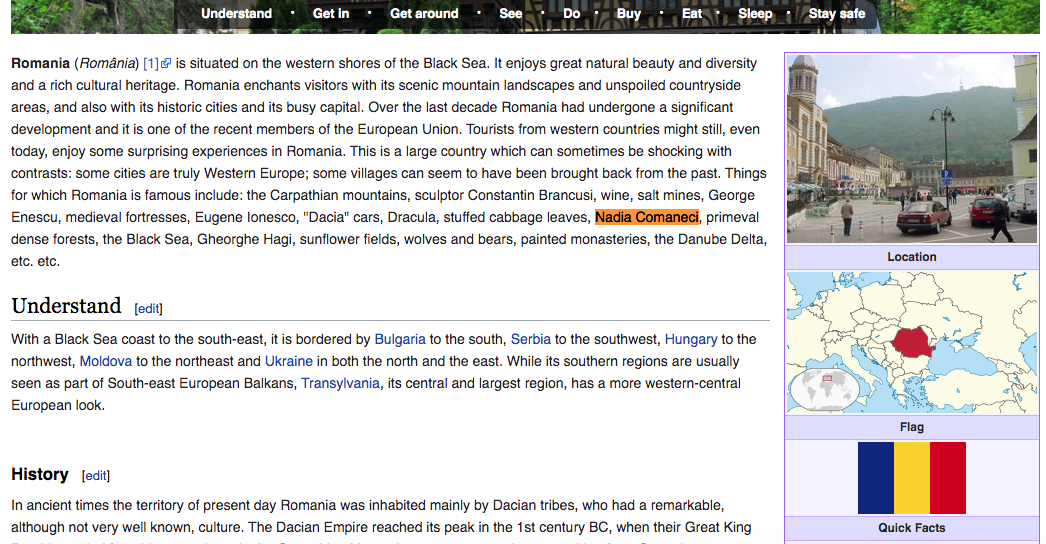The height and width of the screenshot is (544, 1046).
Task: Select the Get around menu item
Action: 424,14
